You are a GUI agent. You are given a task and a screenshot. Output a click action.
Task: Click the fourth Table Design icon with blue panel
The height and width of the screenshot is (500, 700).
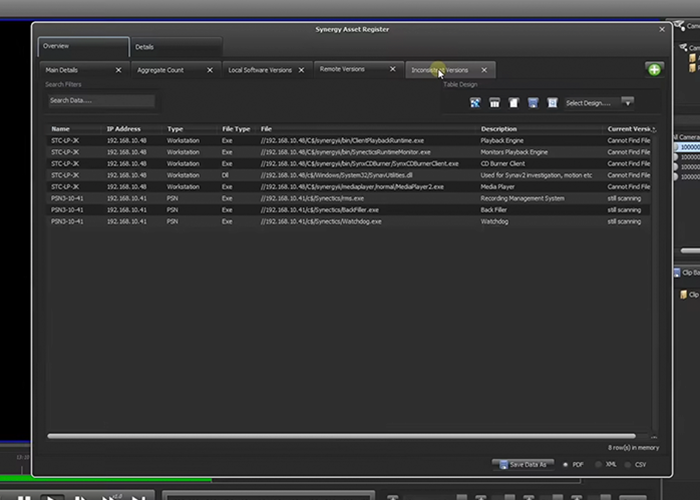click(x=533, y=103)
